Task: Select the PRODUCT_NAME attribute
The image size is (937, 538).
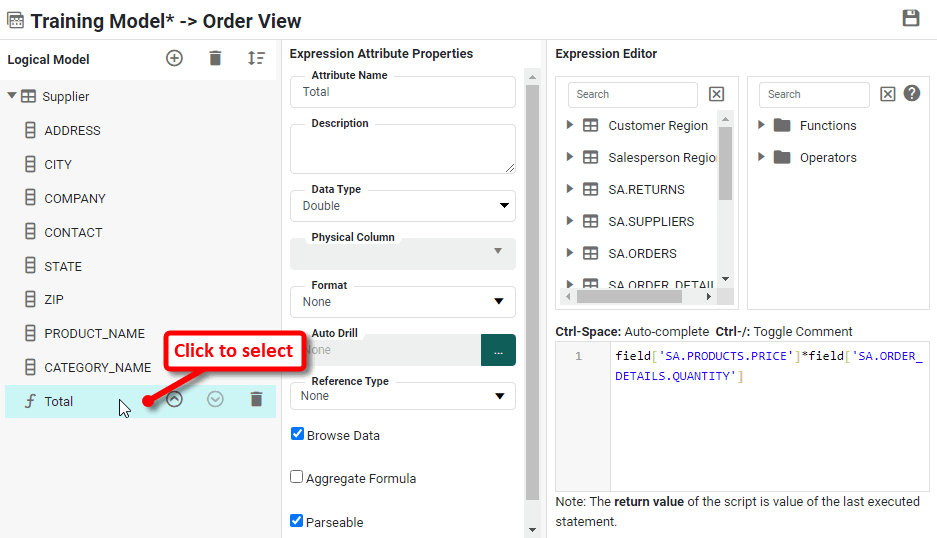Action: pos(94,333)
